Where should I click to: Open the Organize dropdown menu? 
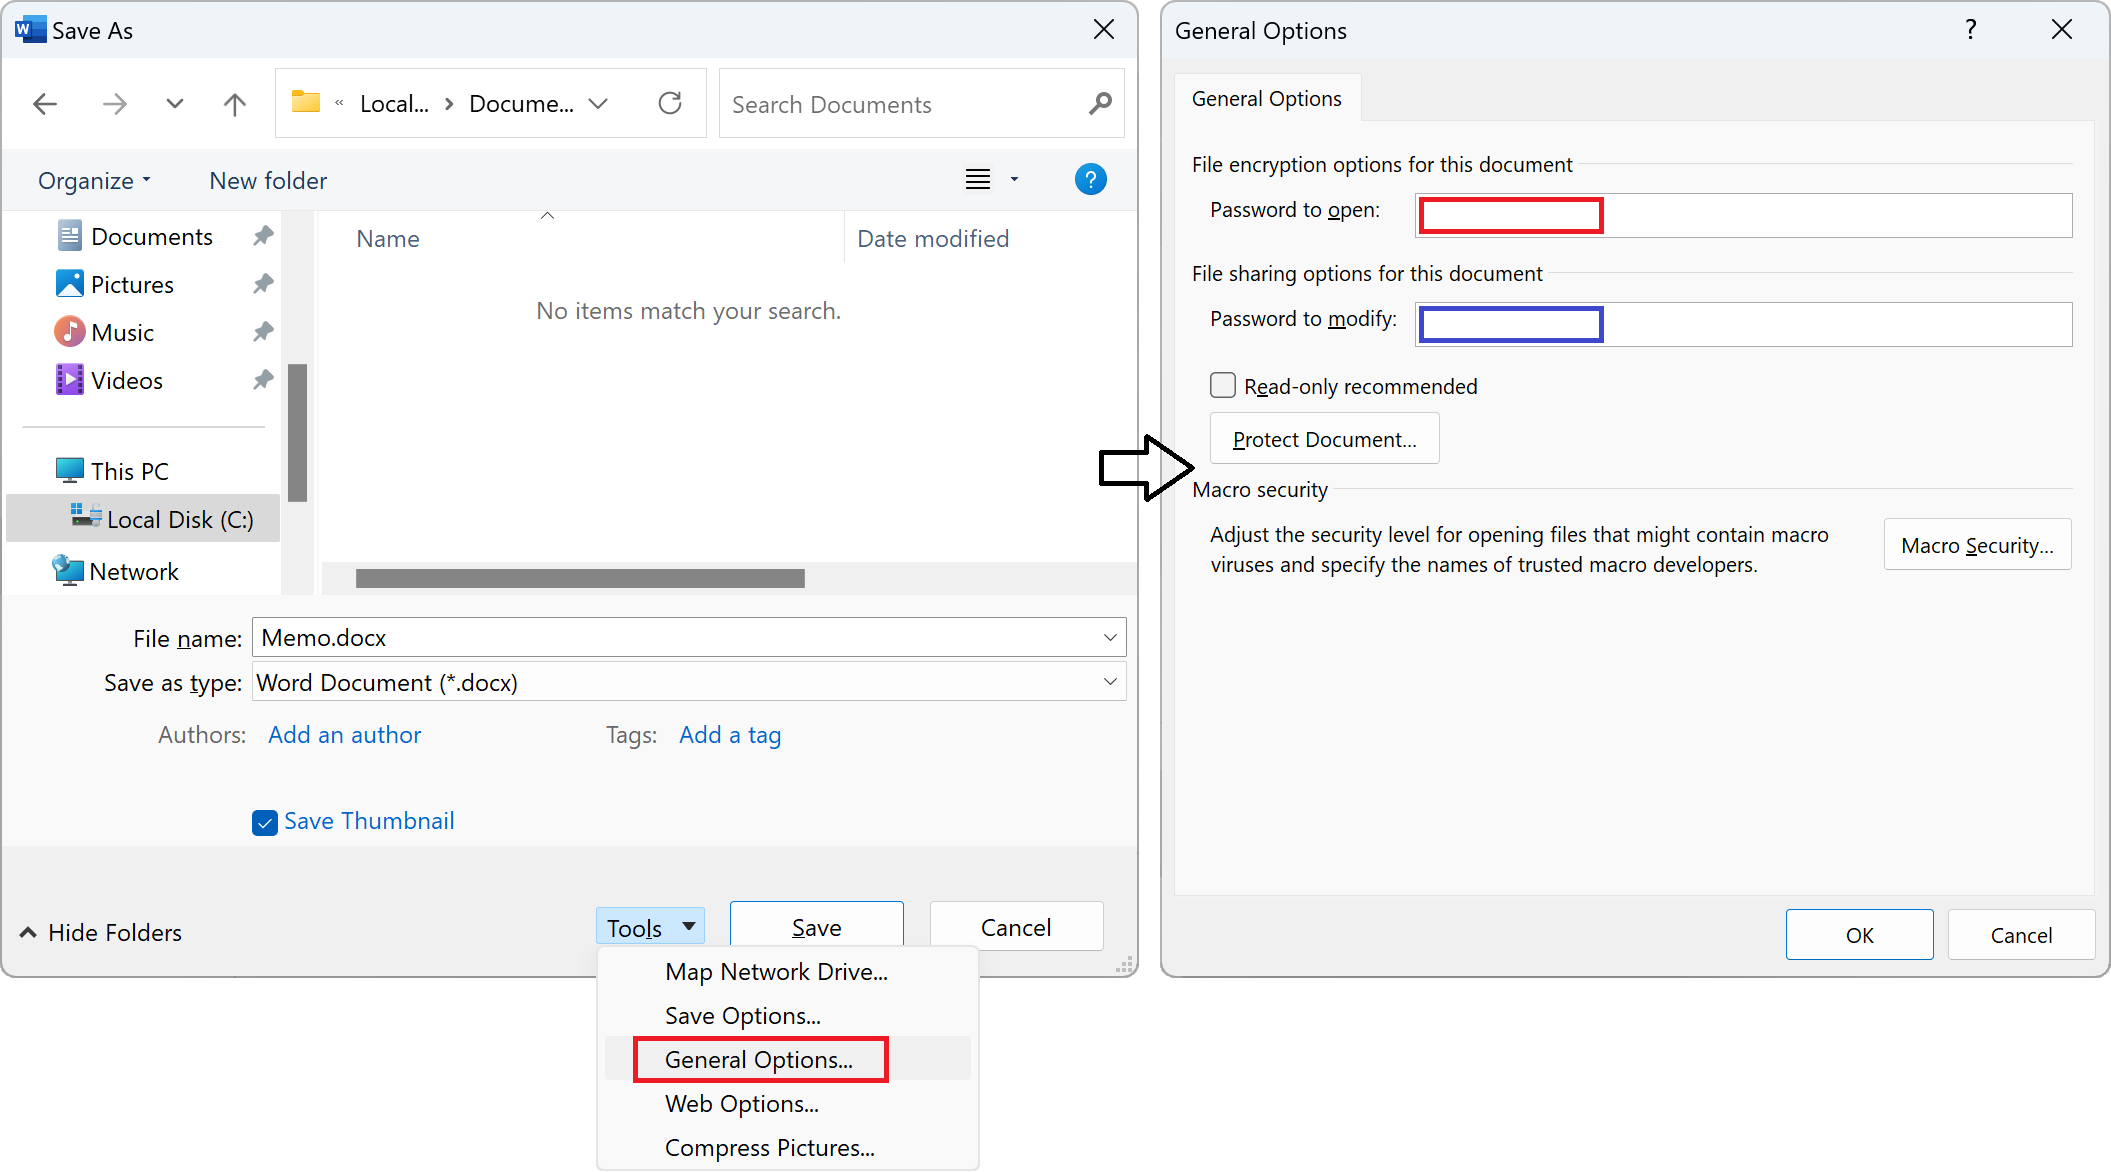(x=93, y=180)
